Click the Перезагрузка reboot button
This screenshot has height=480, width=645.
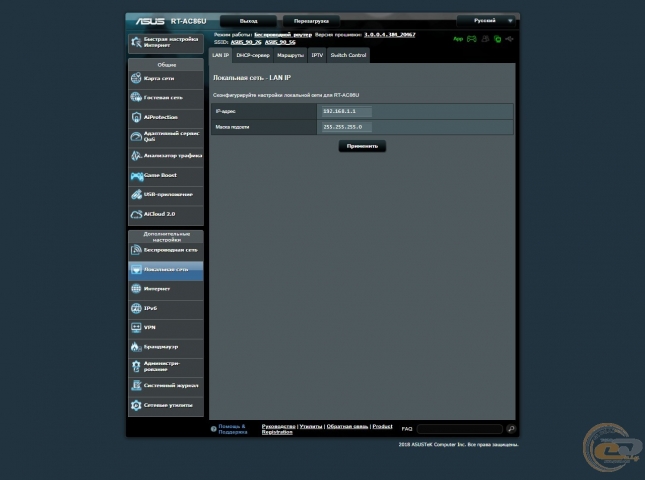[311, 21]
